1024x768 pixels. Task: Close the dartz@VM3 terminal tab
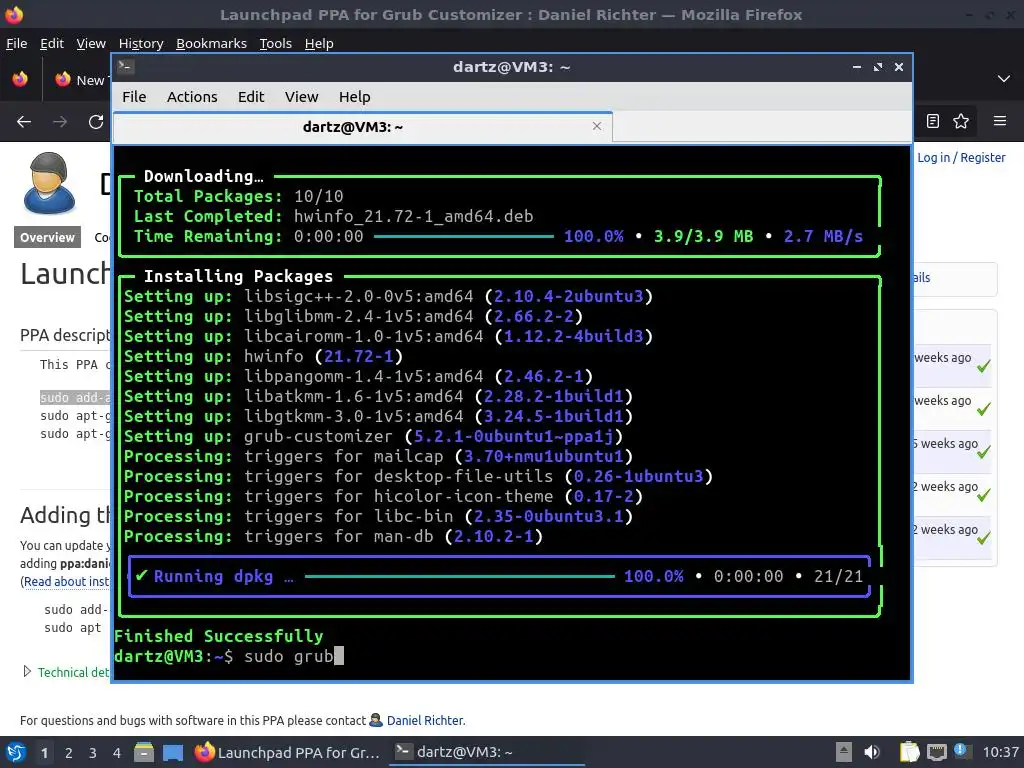(596, 126)
